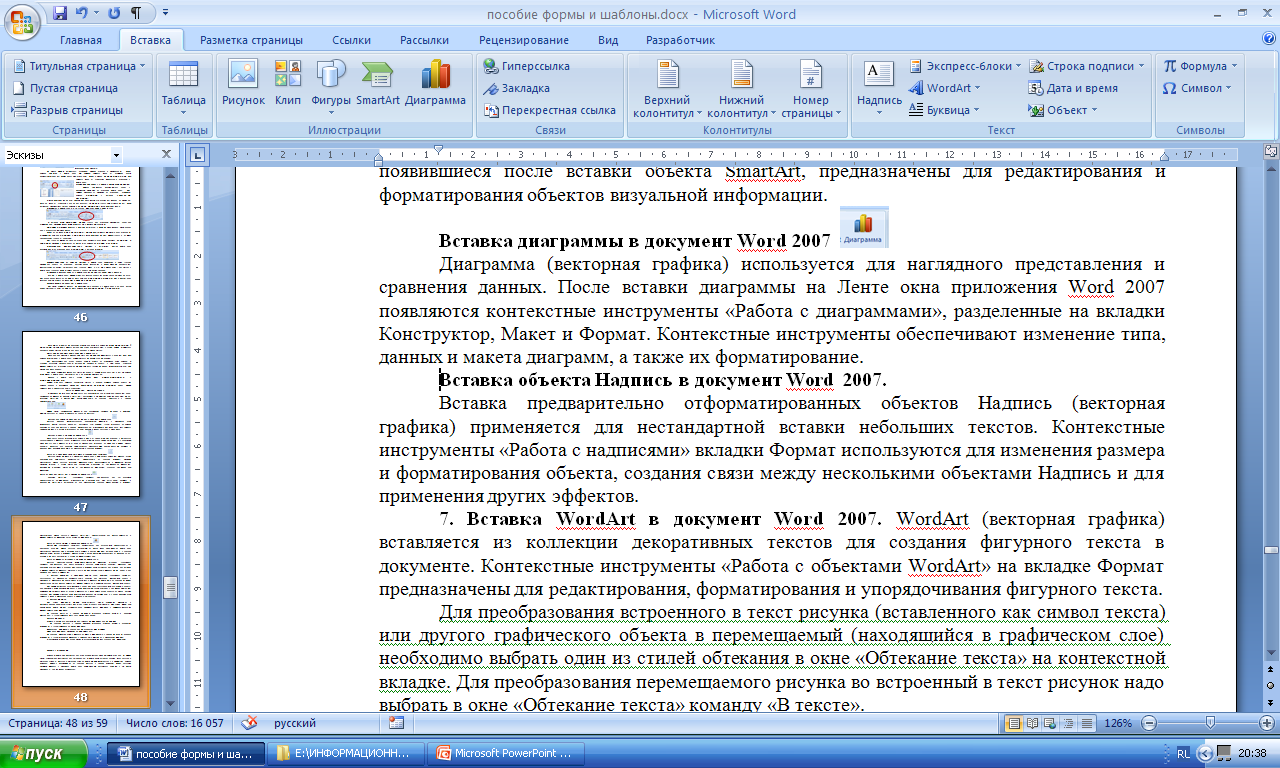Switch to Главная ribbon tab
The width and height of the screenshot is (1280, 768).
point(81,40)
